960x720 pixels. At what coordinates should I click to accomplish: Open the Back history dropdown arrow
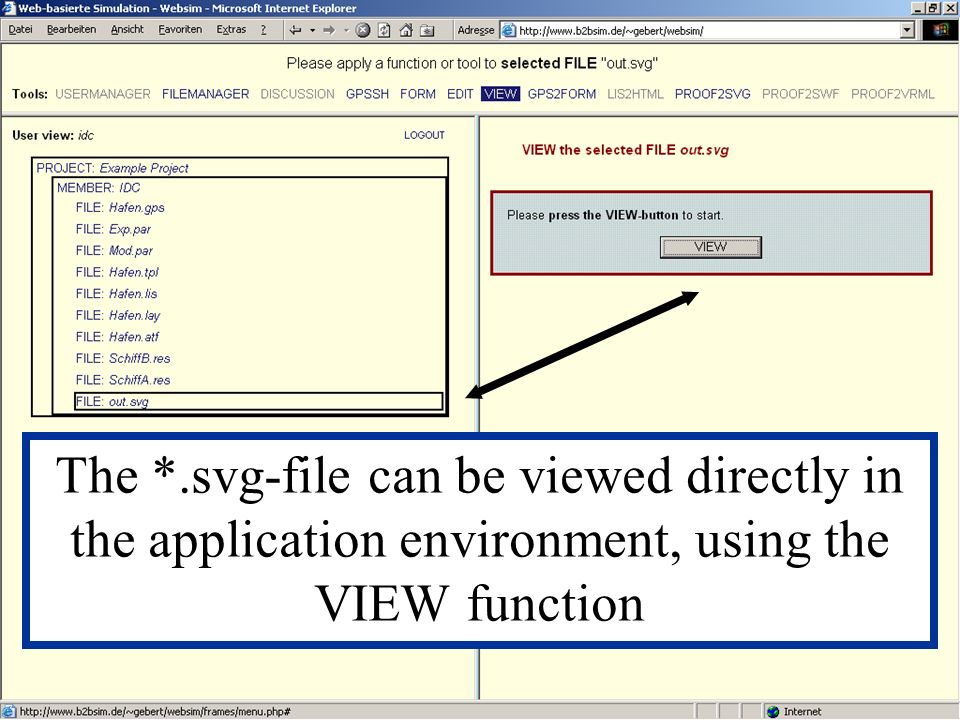click(312, 30)
